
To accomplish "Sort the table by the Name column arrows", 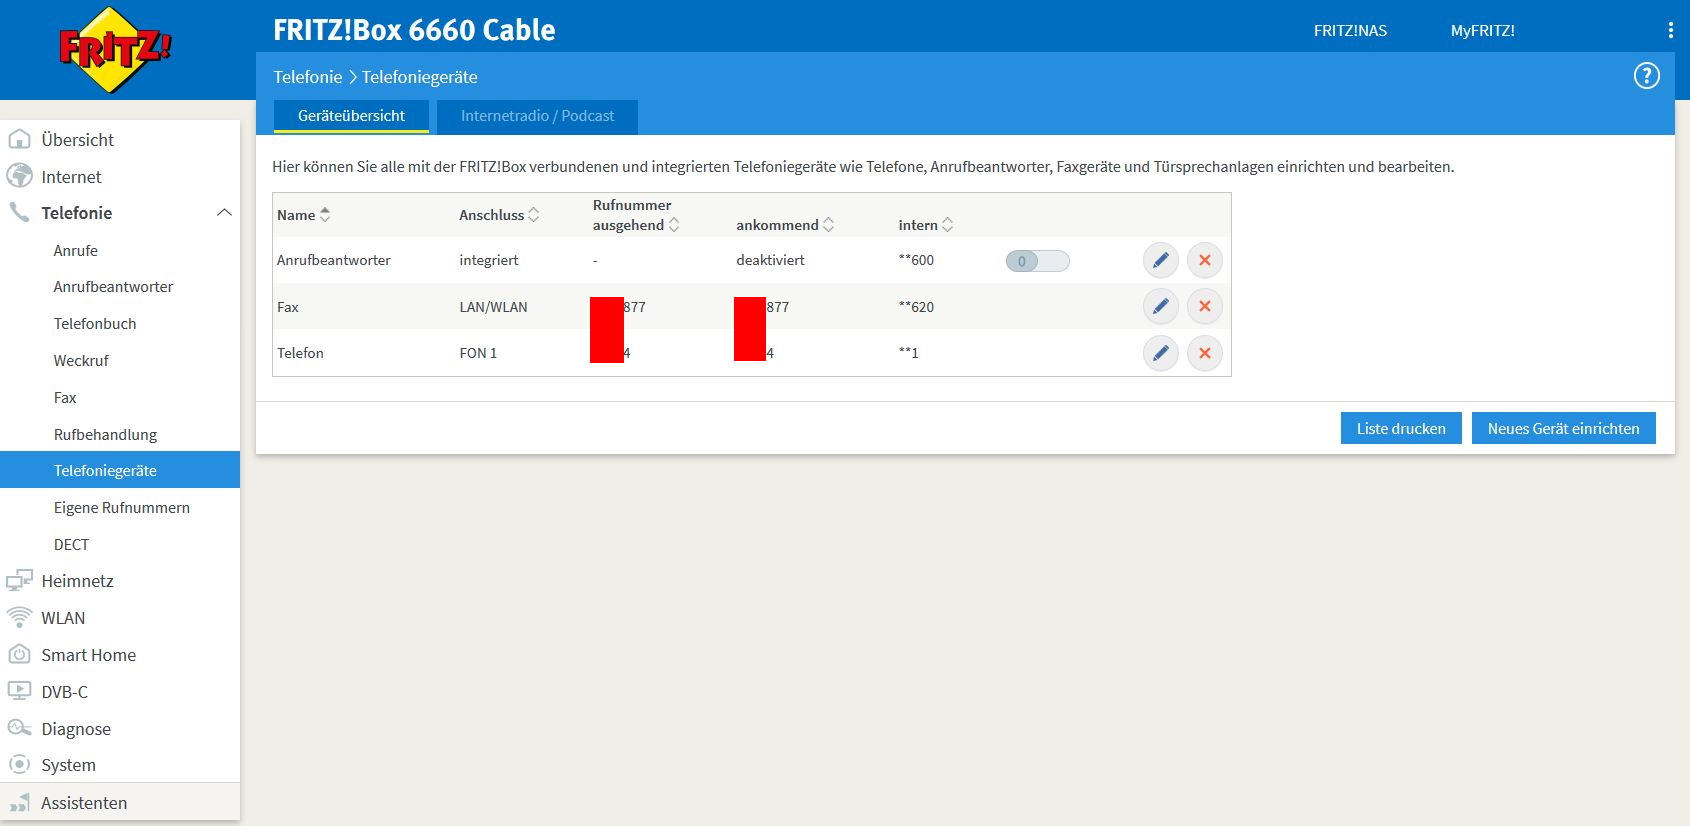I will [324, 214].
